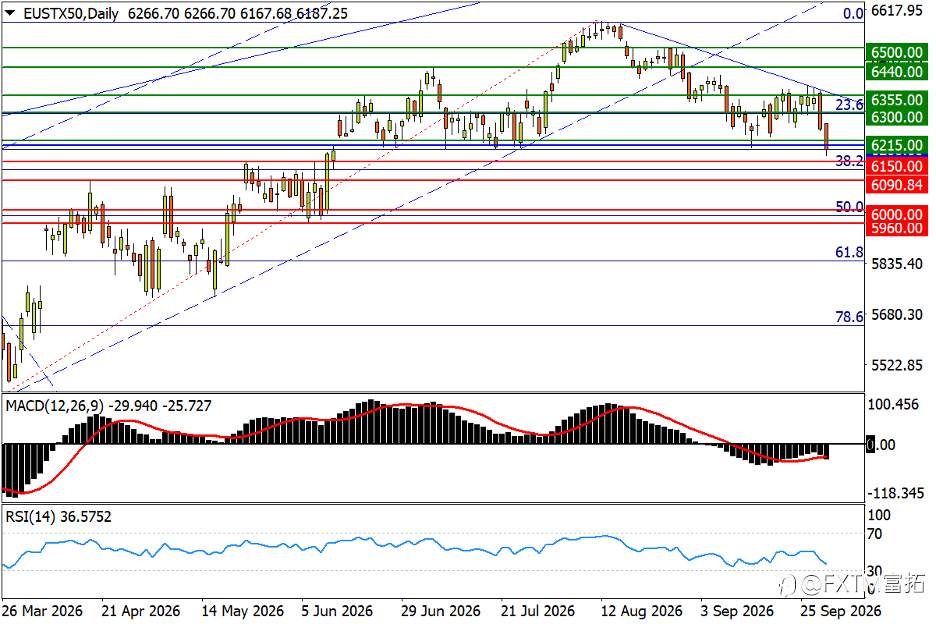The height and width of the screenshot is (624, 936).
Task: Select the 23.6 Fibonacci retracement label
Action: (849, 105)
